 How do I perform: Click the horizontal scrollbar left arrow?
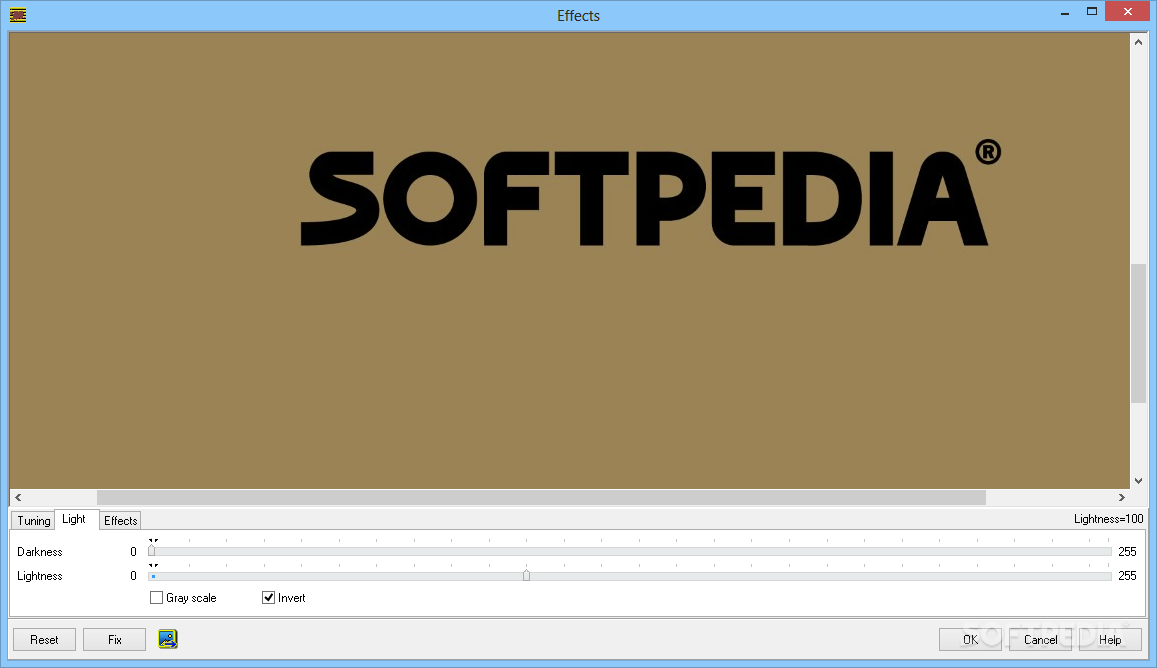point(18,497)
